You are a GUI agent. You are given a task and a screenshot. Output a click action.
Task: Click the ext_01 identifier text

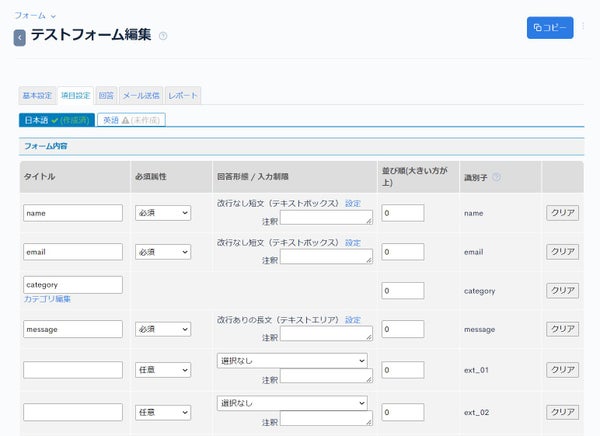(x=476, y=370)
